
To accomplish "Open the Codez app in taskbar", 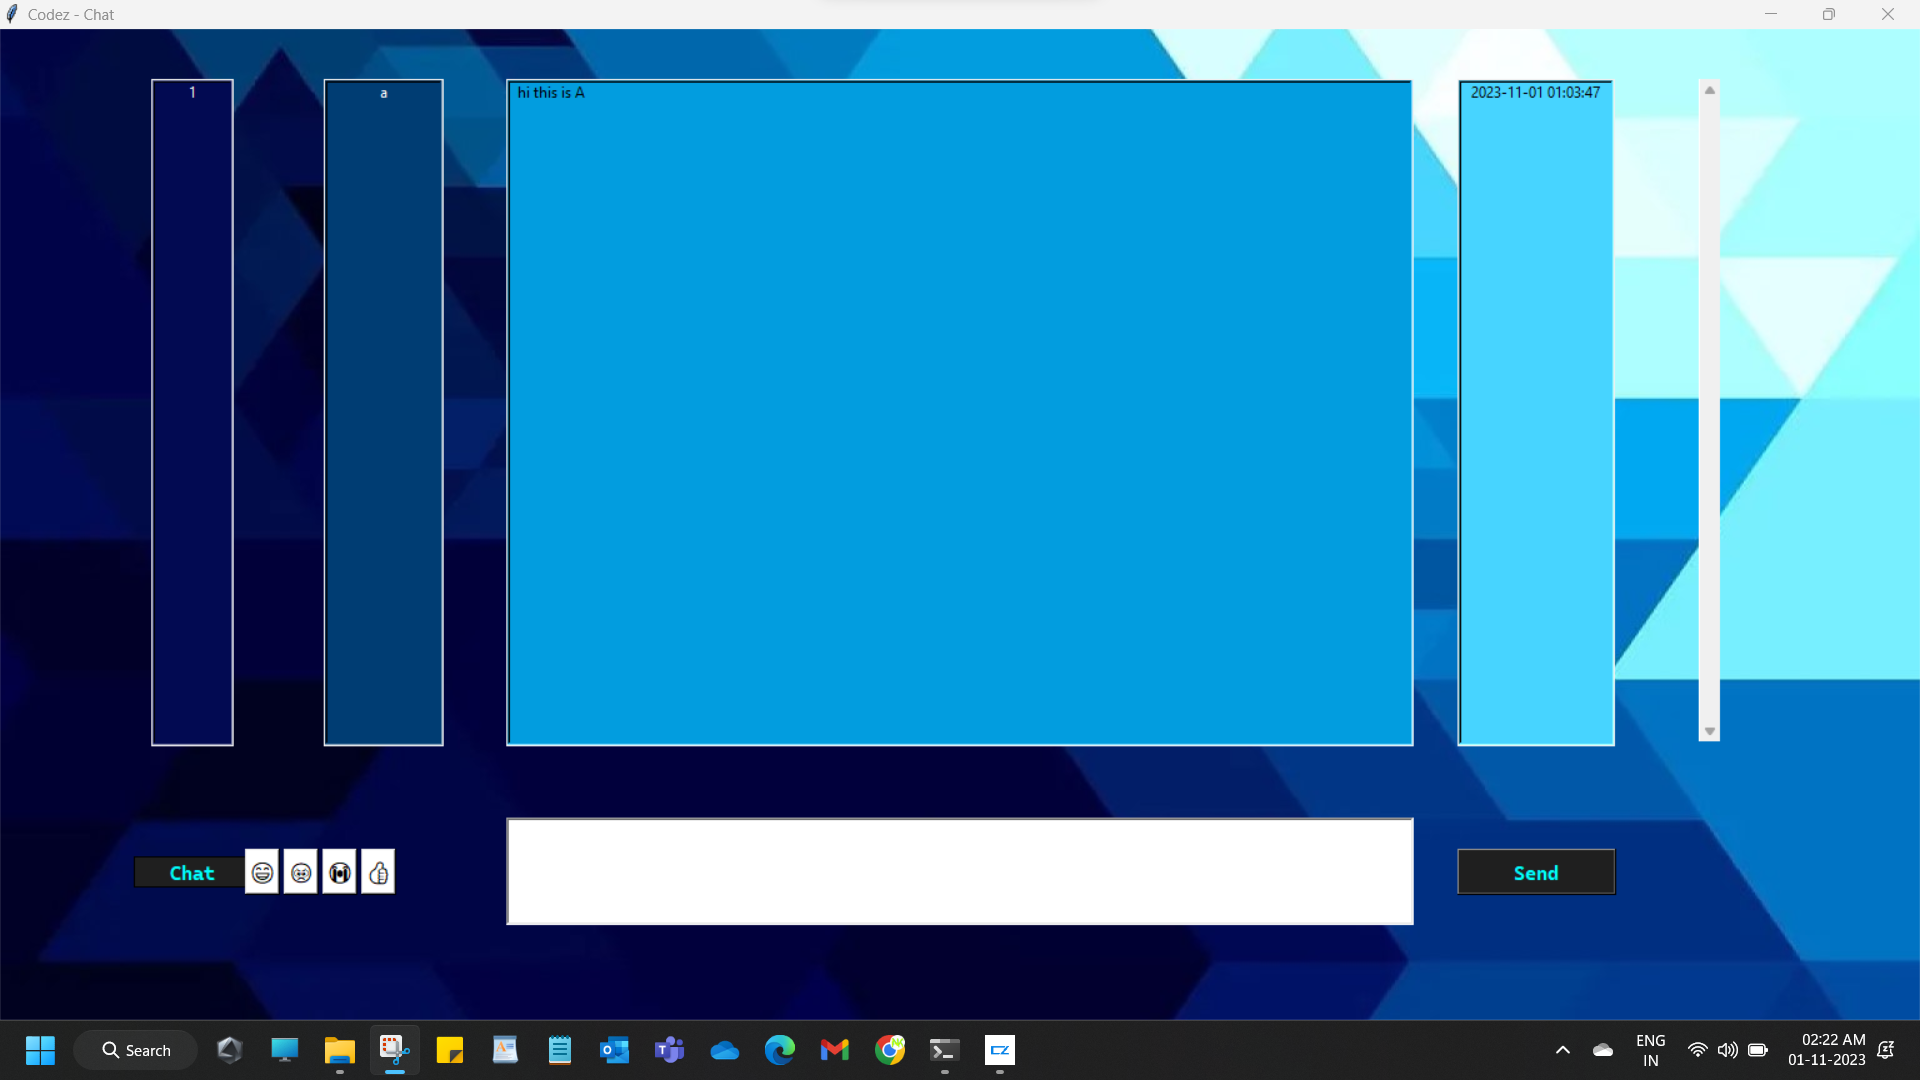I will 999,1050.
